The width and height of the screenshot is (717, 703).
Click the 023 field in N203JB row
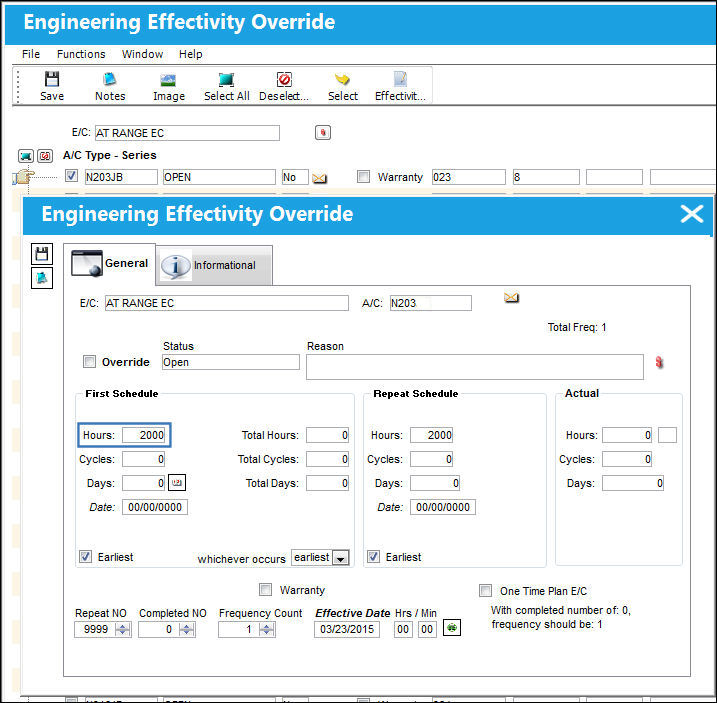point(469,177)
